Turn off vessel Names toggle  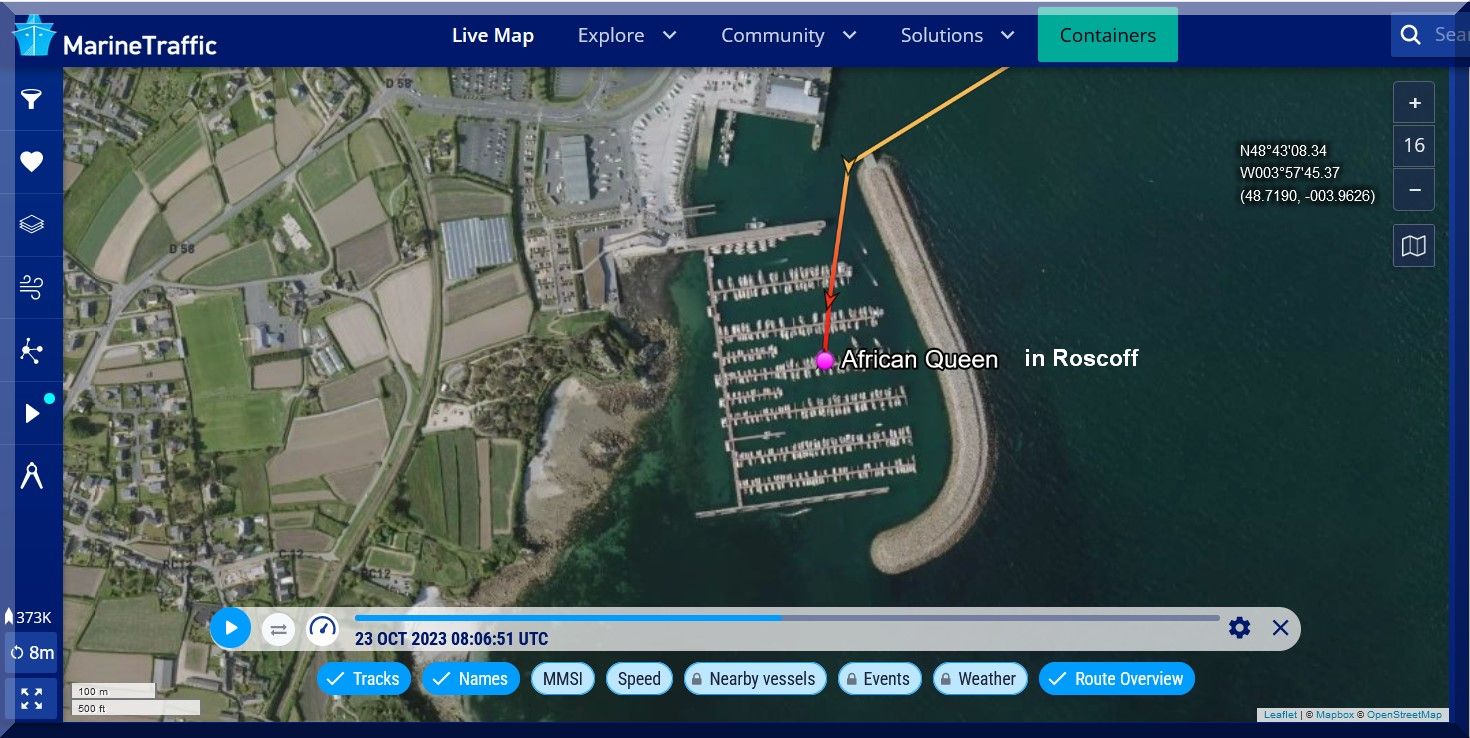469,679
